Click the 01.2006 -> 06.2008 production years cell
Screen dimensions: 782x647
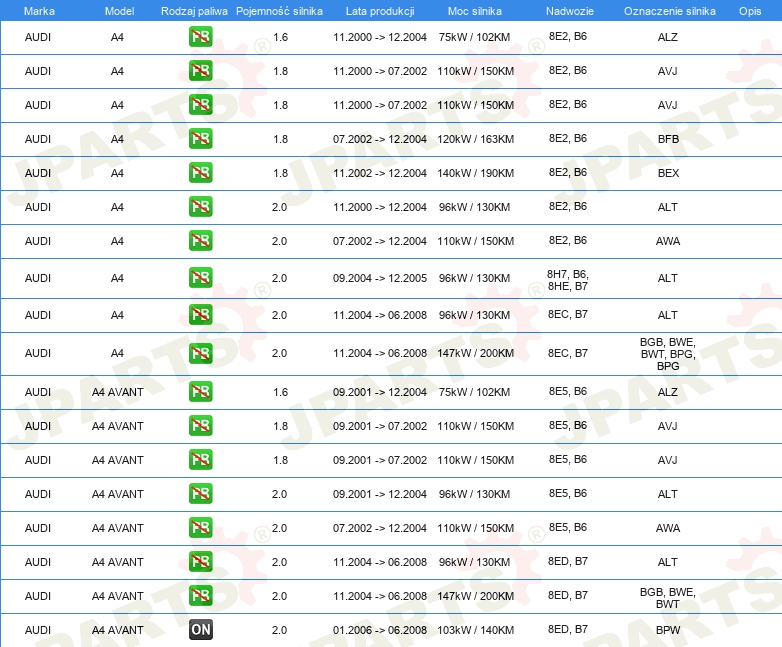(380, 630)
